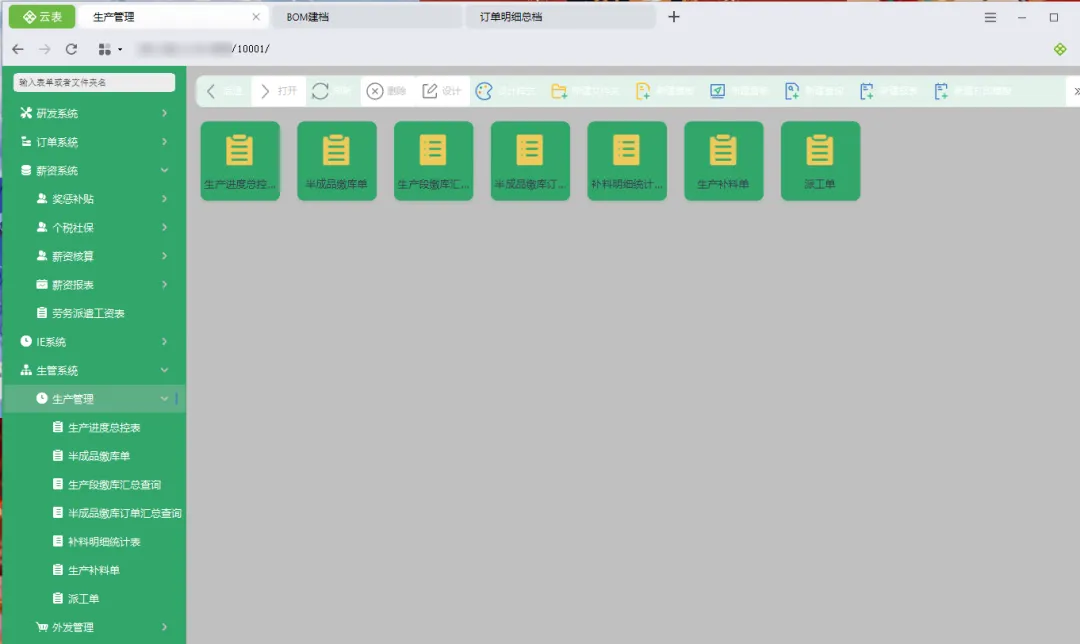The height and width of the screenshot is (644, 1080).
Task: Click the yellow new-folder icon in toolbar
Action: tap(559, 91)
